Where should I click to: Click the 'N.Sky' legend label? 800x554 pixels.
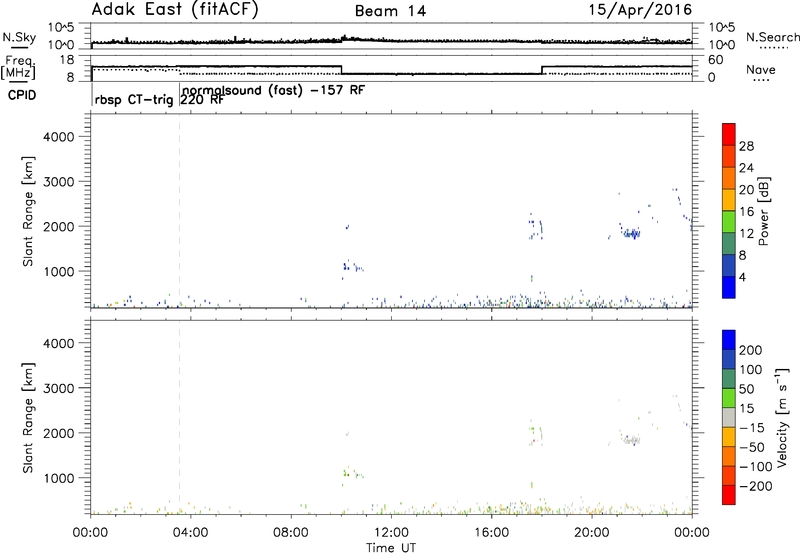[19, 37]
